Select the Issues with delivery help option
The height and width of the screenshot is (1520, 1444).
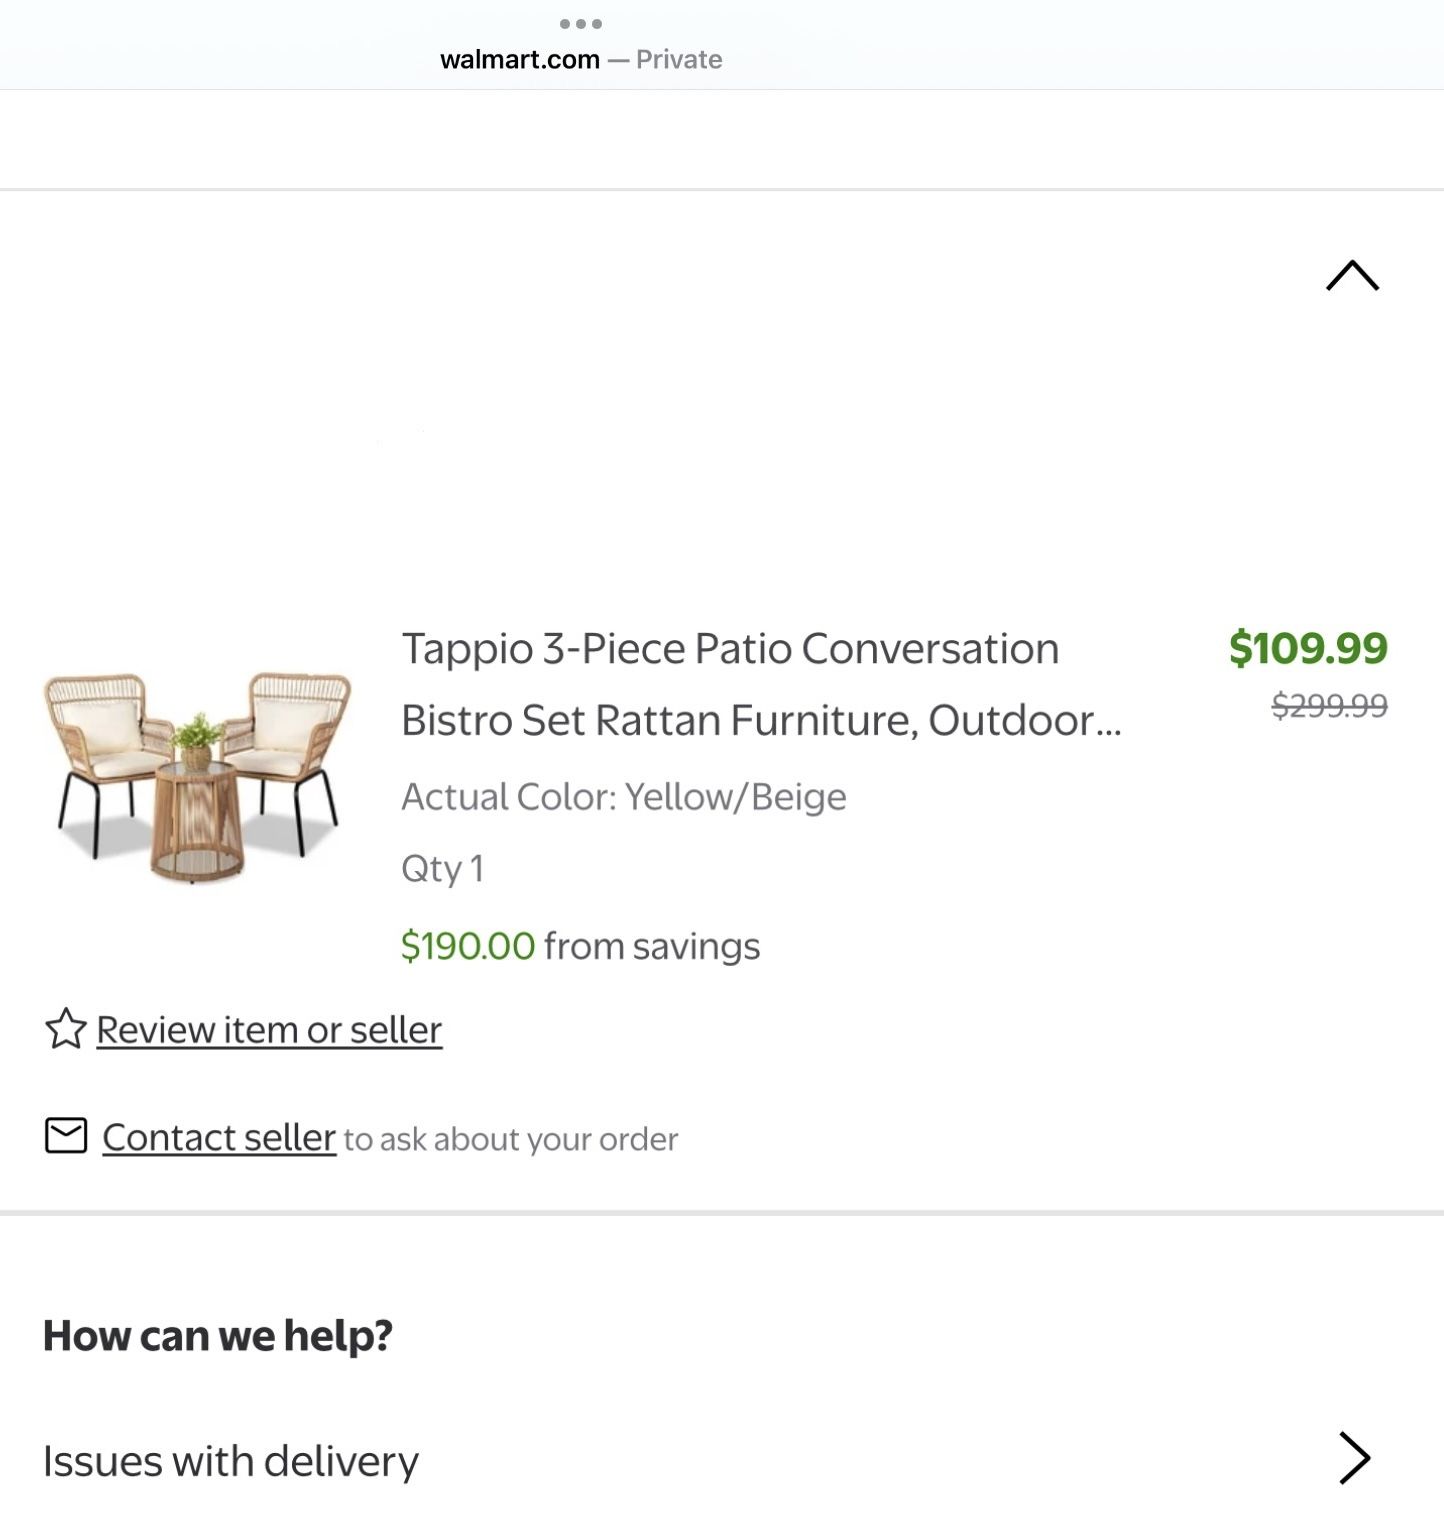click(228, 1459)
